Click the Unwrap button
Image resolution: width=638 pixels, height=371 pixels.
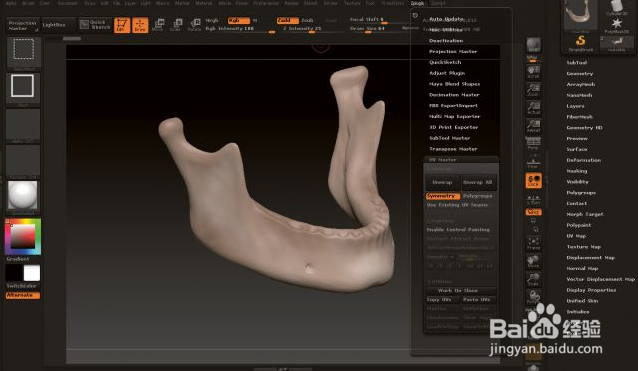(x=443, y=182)
